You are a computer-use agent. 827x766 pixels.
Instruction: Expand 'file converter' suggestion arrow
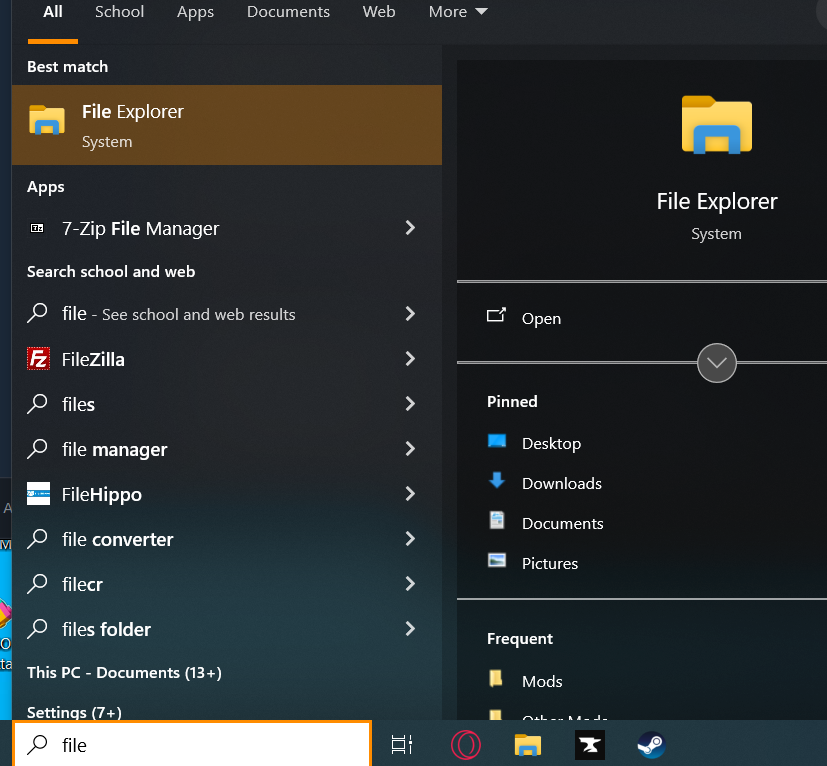(x=410, y=539)
